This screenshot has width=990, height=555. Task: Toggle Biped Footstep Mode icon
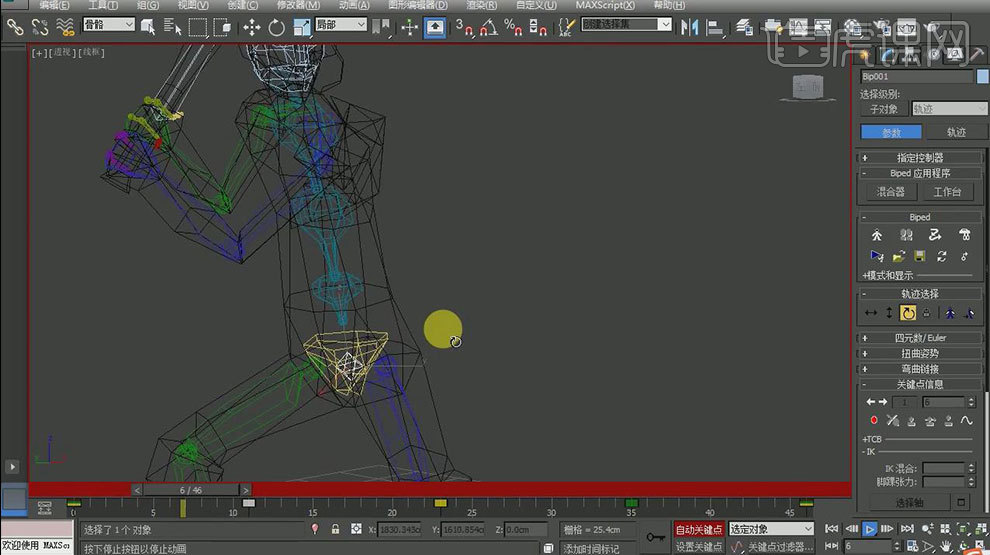click(x=906, y=235)
